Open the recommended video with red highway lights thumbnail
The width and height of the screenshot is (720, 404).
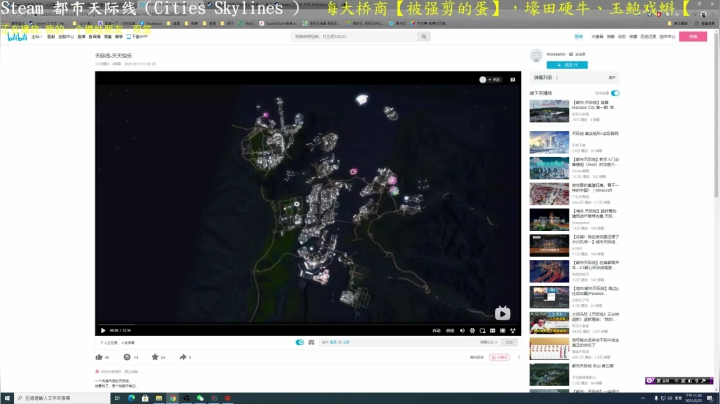[x=549, y=271]
